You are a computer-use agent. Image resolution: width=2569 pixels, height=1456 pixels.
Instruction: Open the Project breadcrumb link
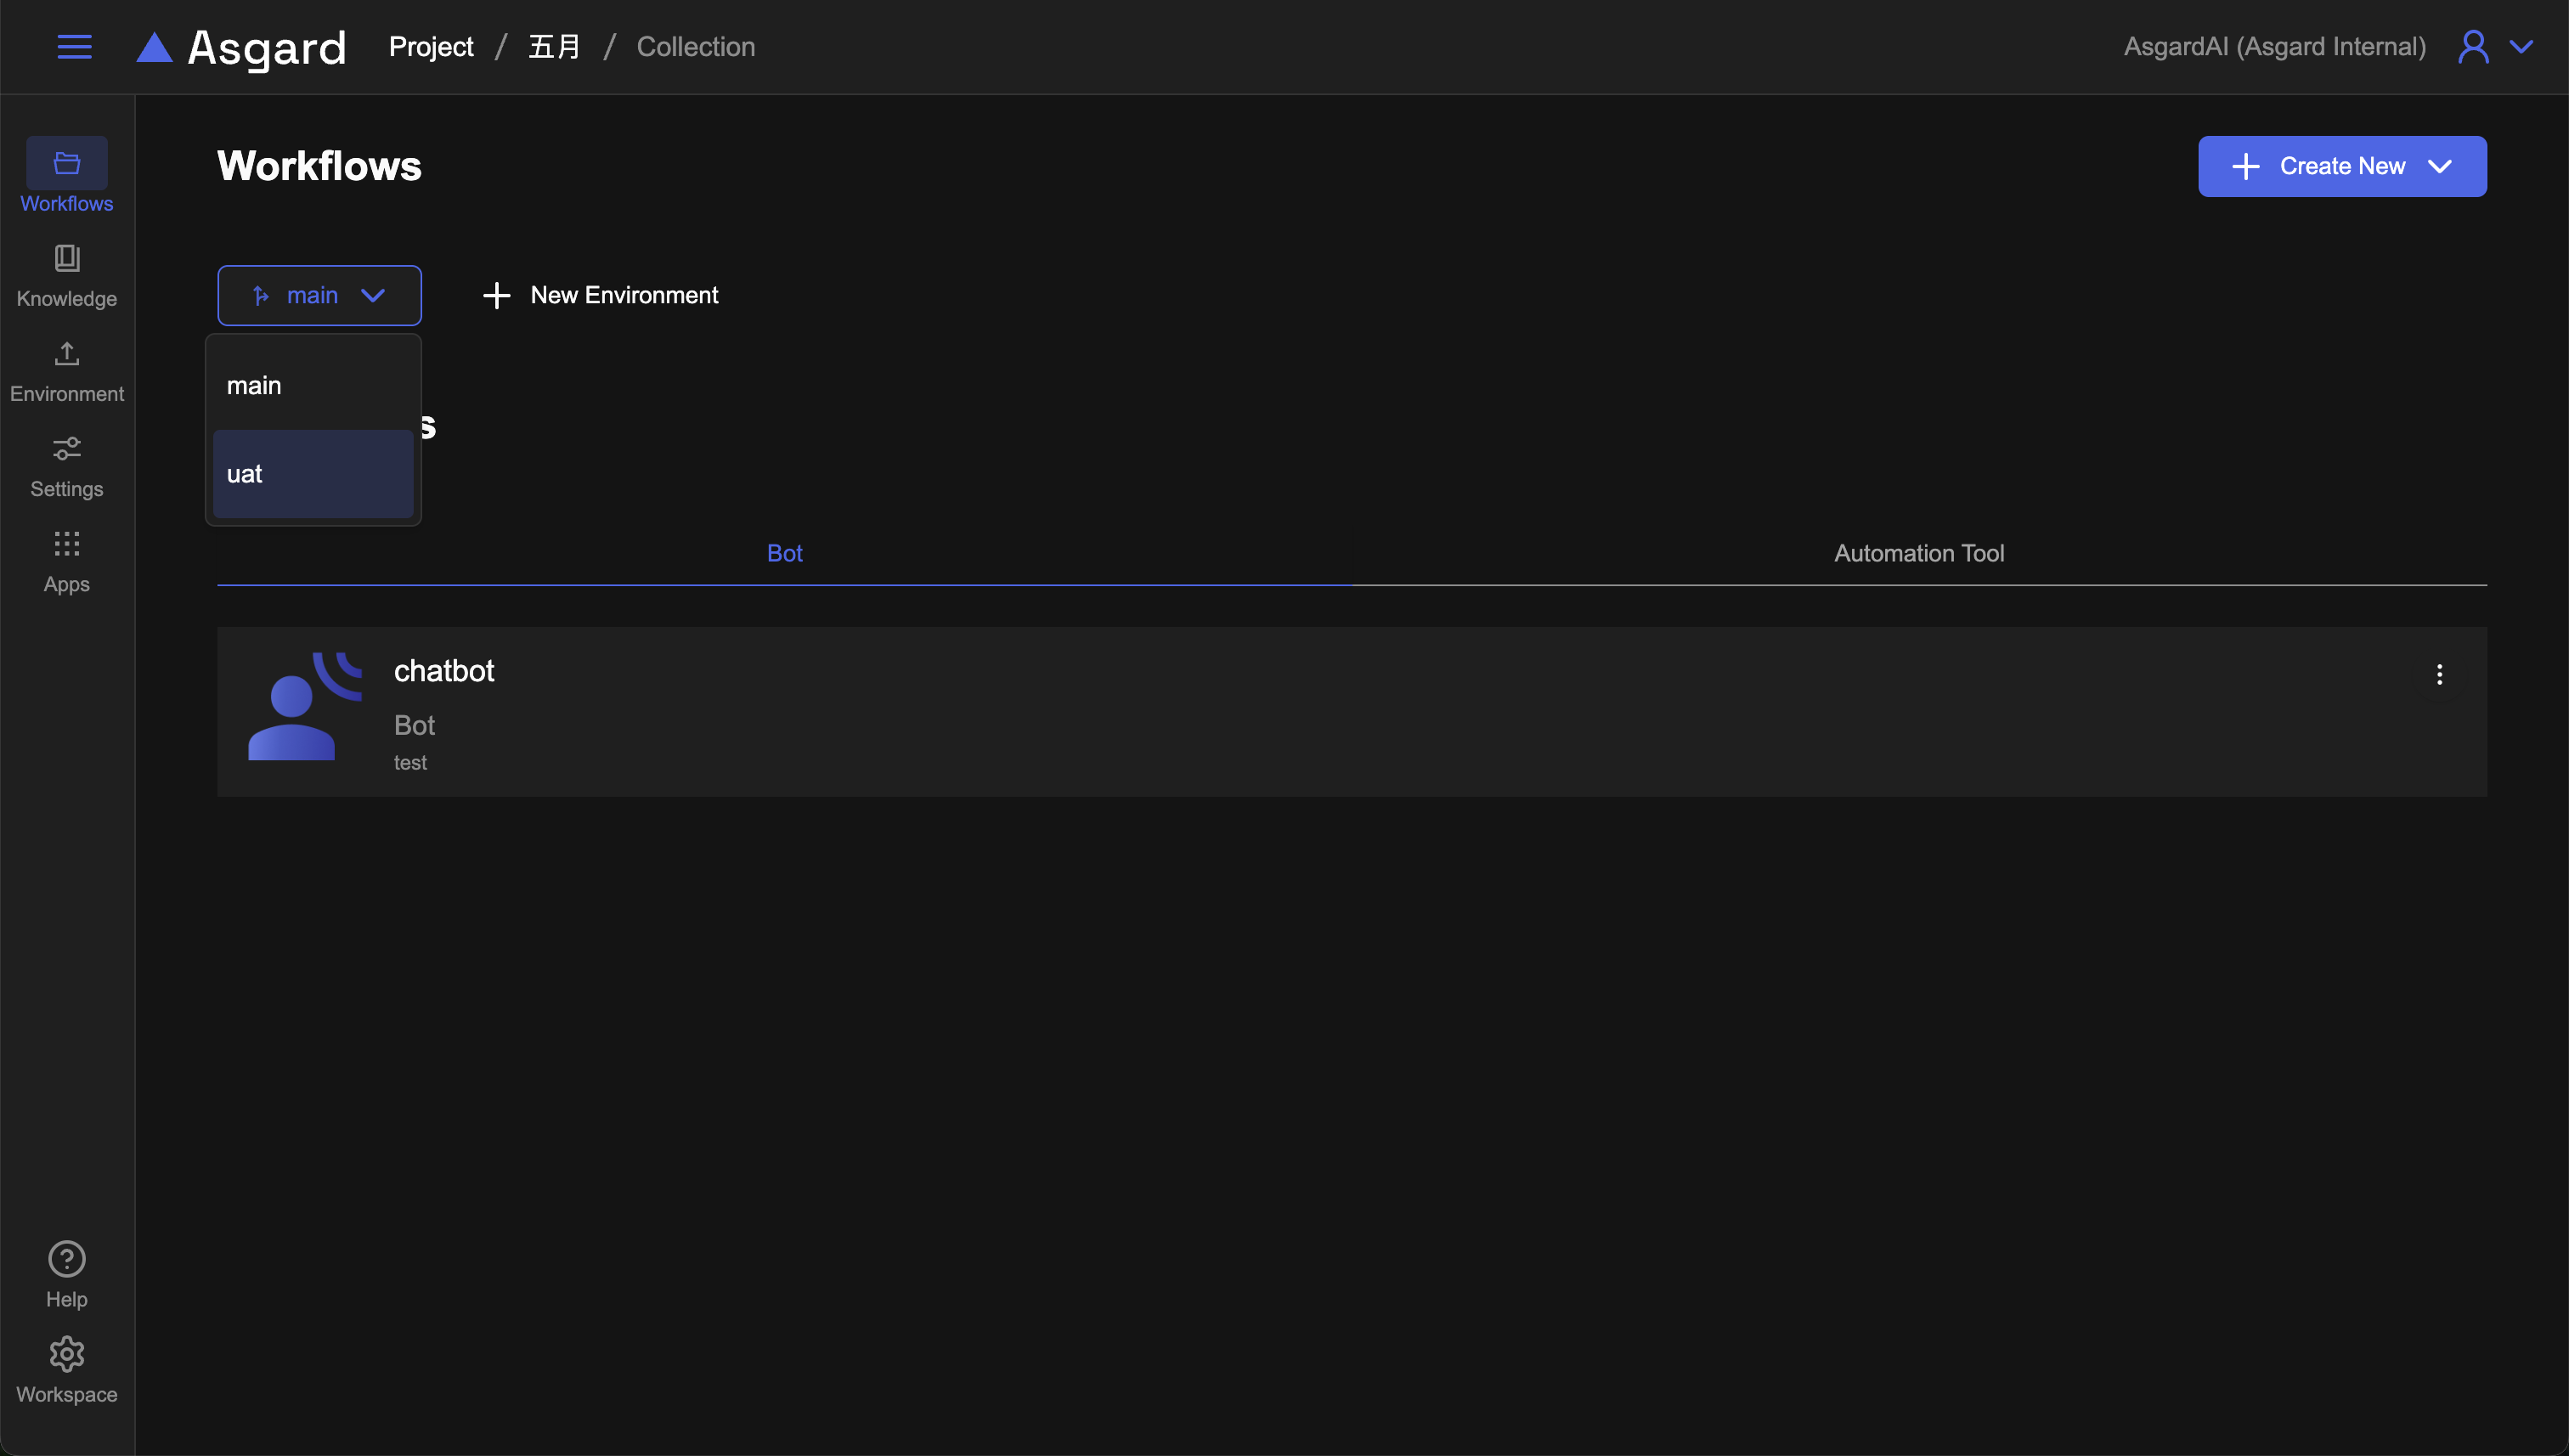click(x=431, y=47)
